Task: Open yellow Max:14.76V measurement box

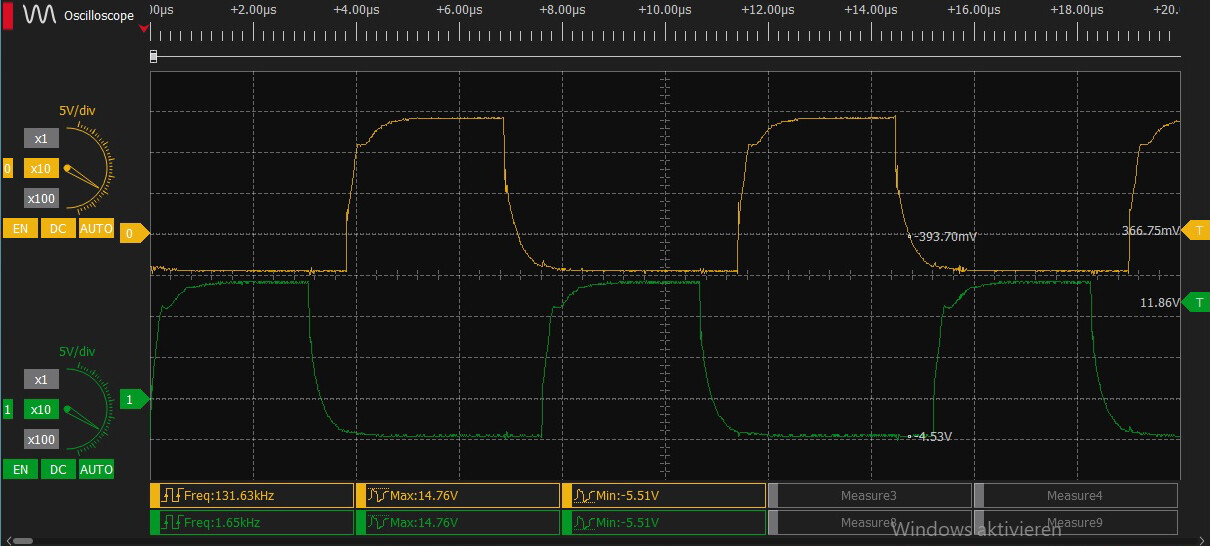Action: pyautogui.click(x=458, y=496)
